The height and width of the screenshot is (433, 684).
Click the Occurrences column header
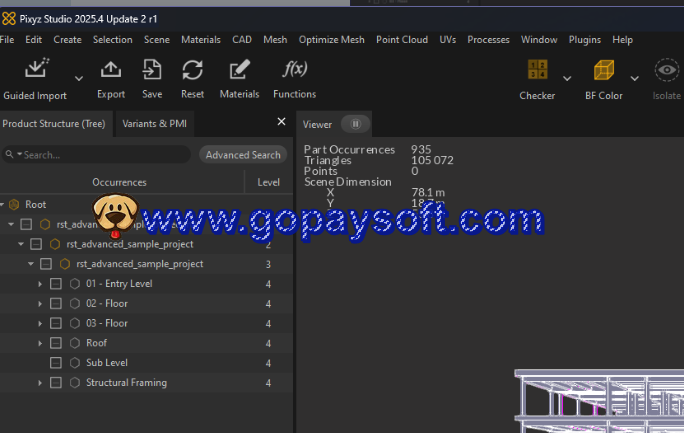[120, 182]
